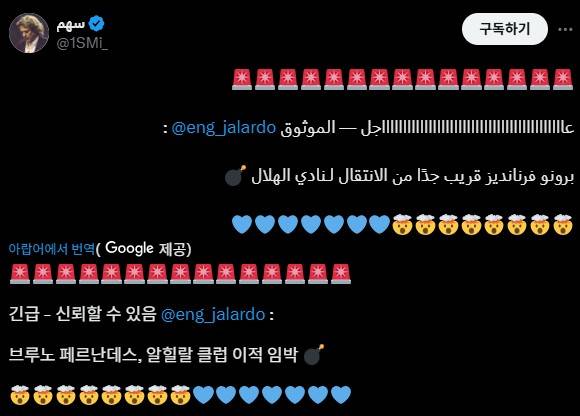Click the 구독하기 subscribe button
The image size is (580, 416).
click(505, 29)
